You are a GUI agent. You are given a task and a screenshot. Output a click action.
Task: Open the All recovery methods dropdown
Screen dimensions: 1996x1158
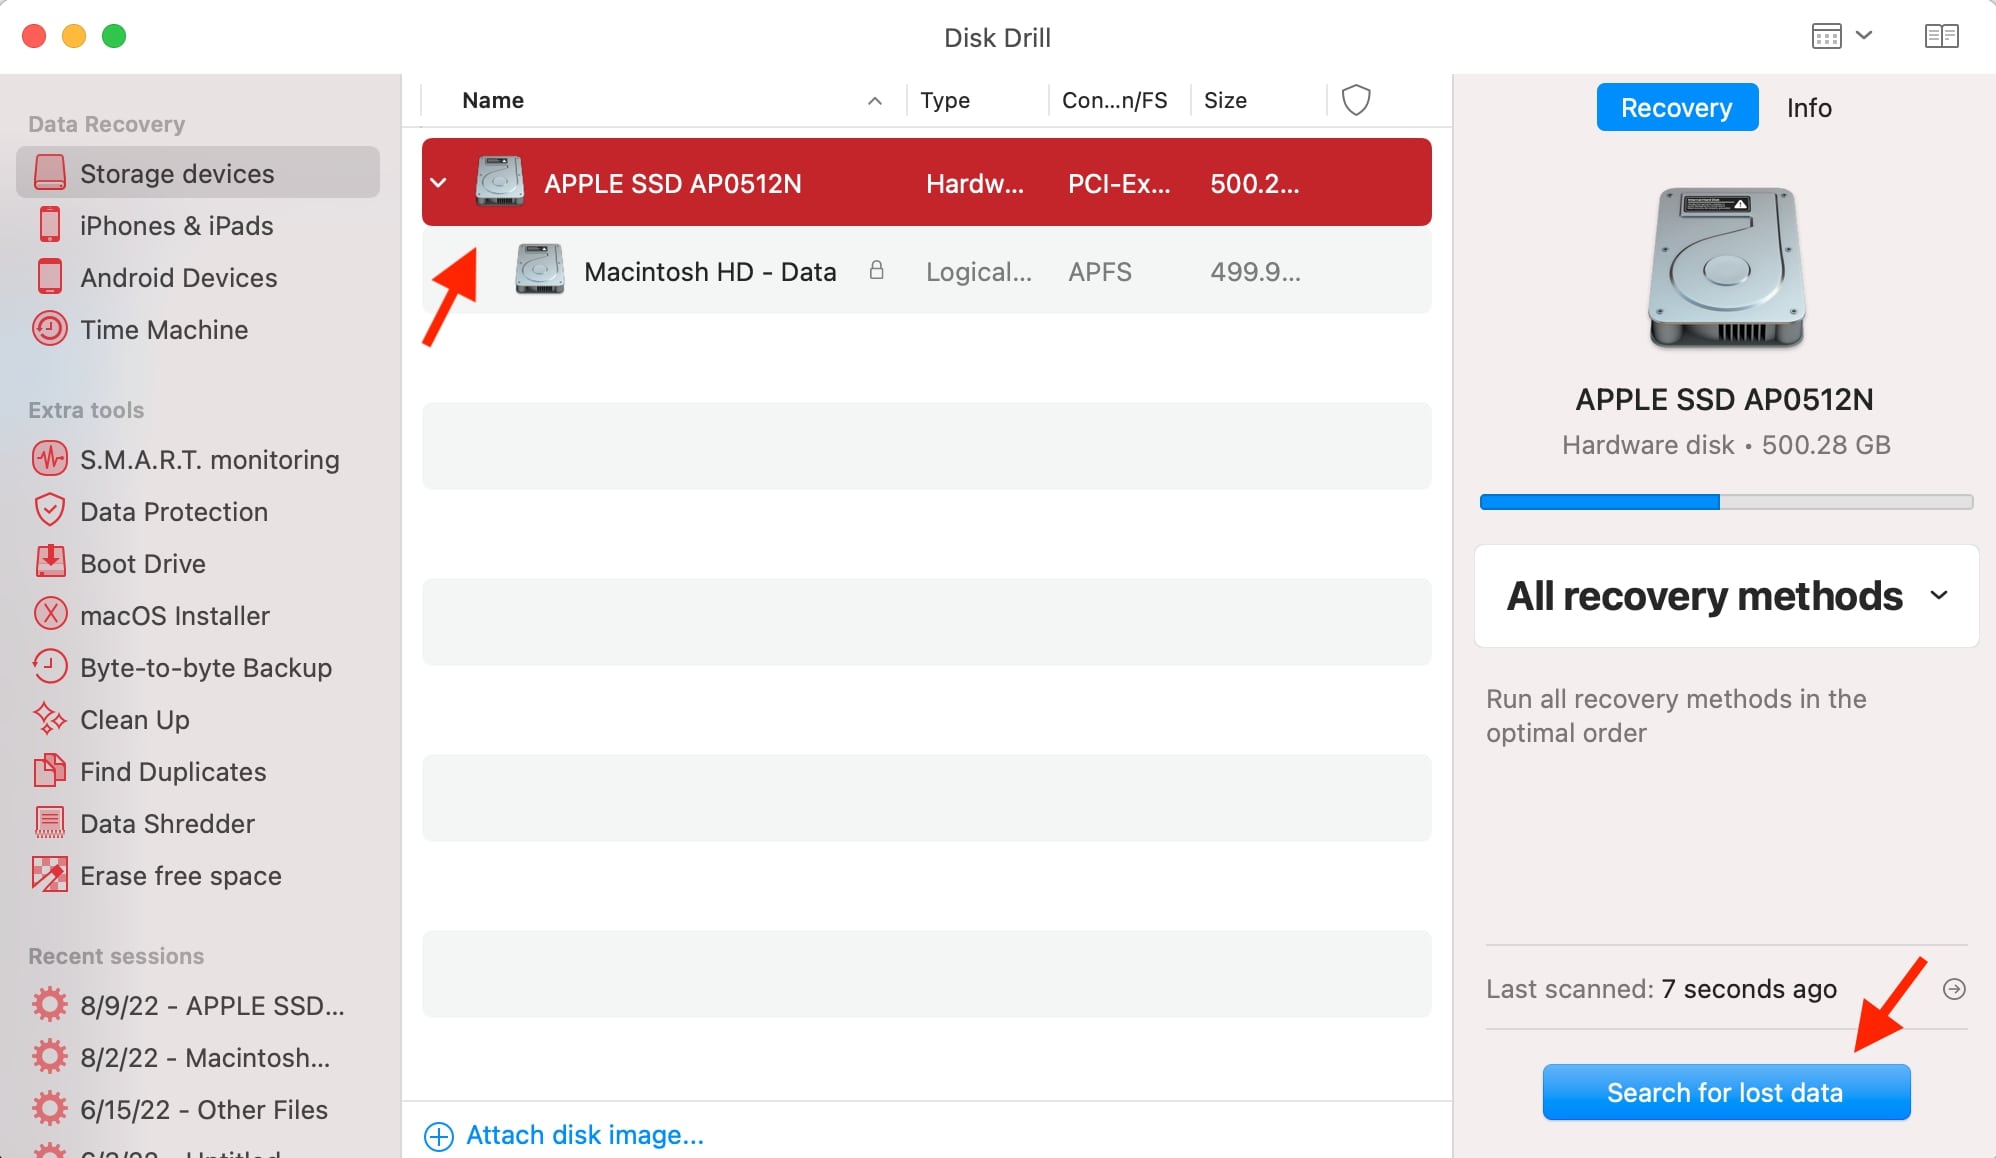[1726, 596]
